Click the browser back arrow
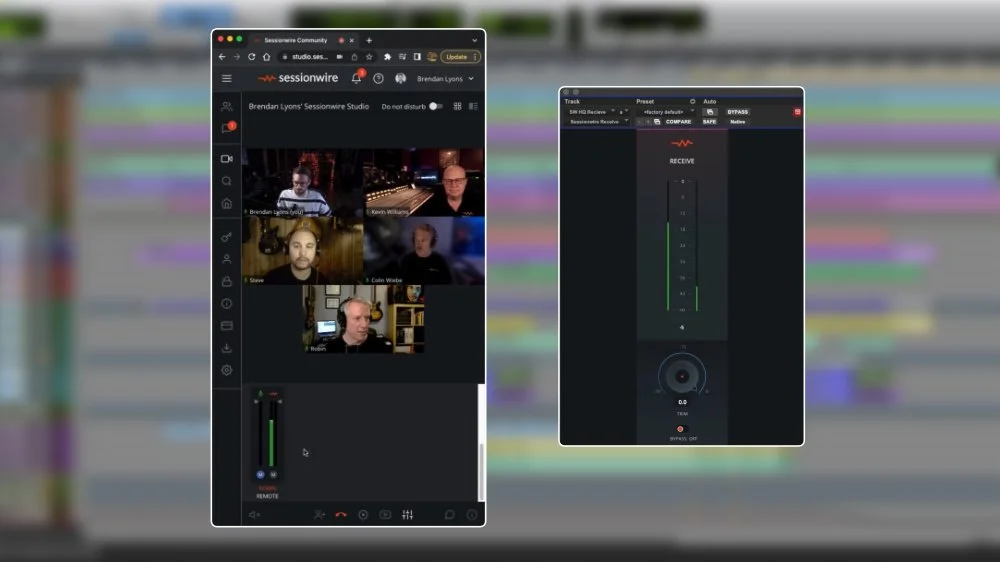Screen dimensions: 1000x562 pyautogui.click(x=222, y=57)
